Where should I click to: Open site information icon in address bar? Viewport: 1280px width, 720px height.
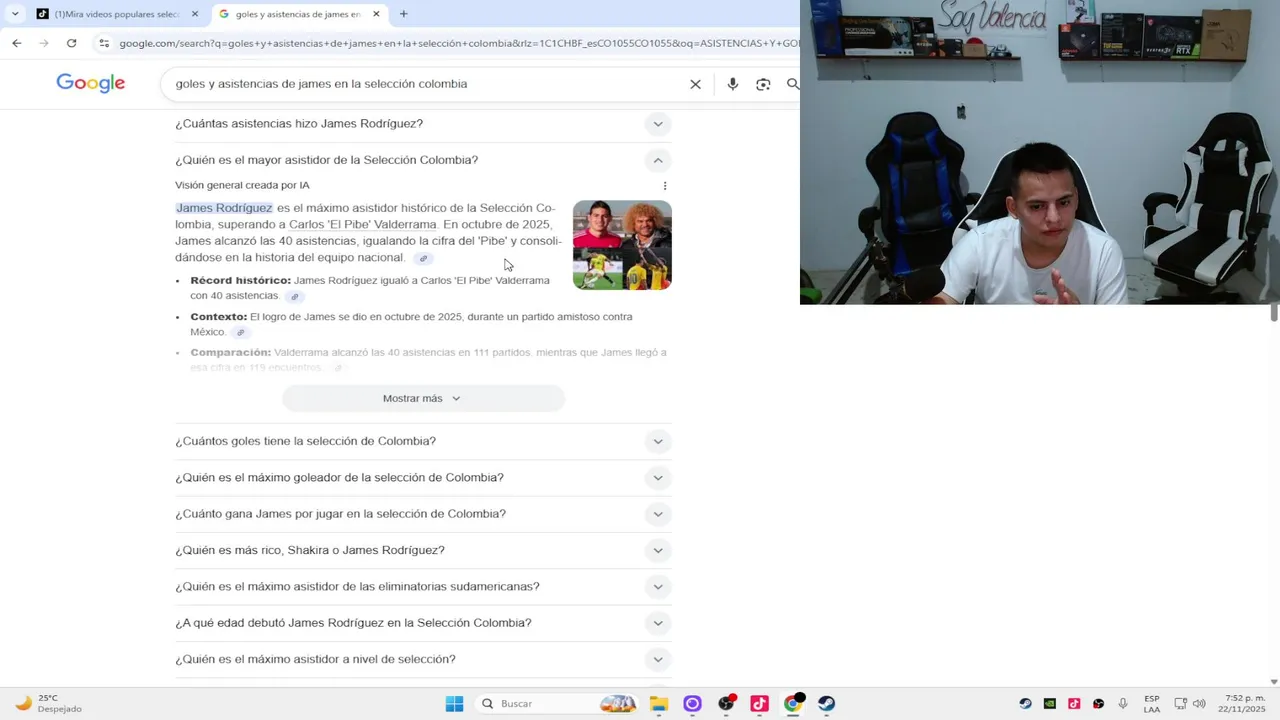(104, 43)
